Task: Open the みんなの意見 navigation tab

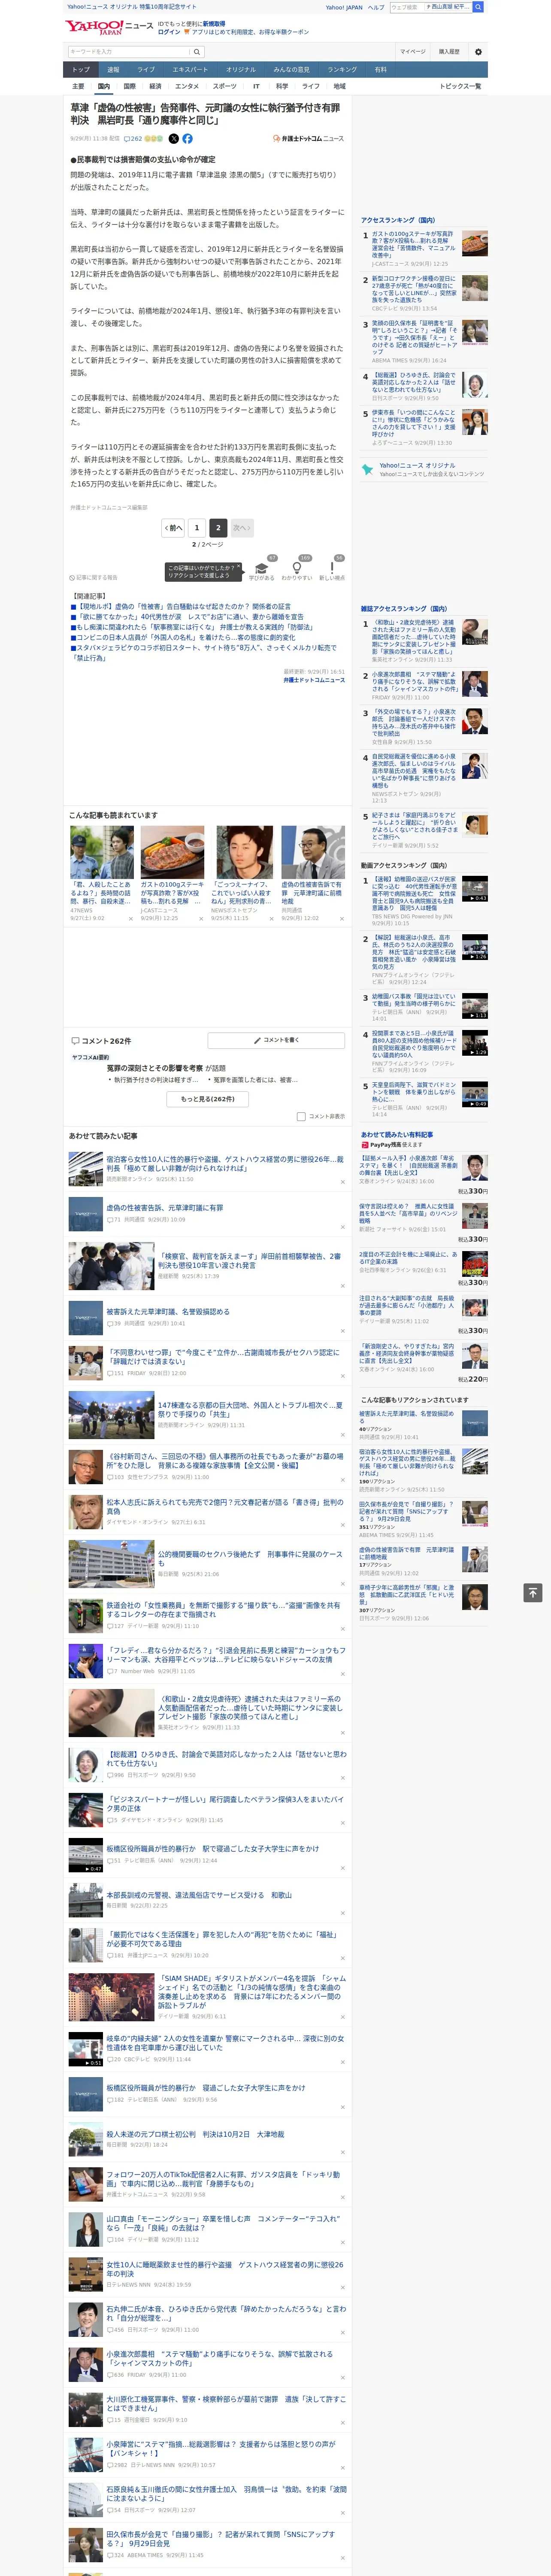Action: point(291,70)
